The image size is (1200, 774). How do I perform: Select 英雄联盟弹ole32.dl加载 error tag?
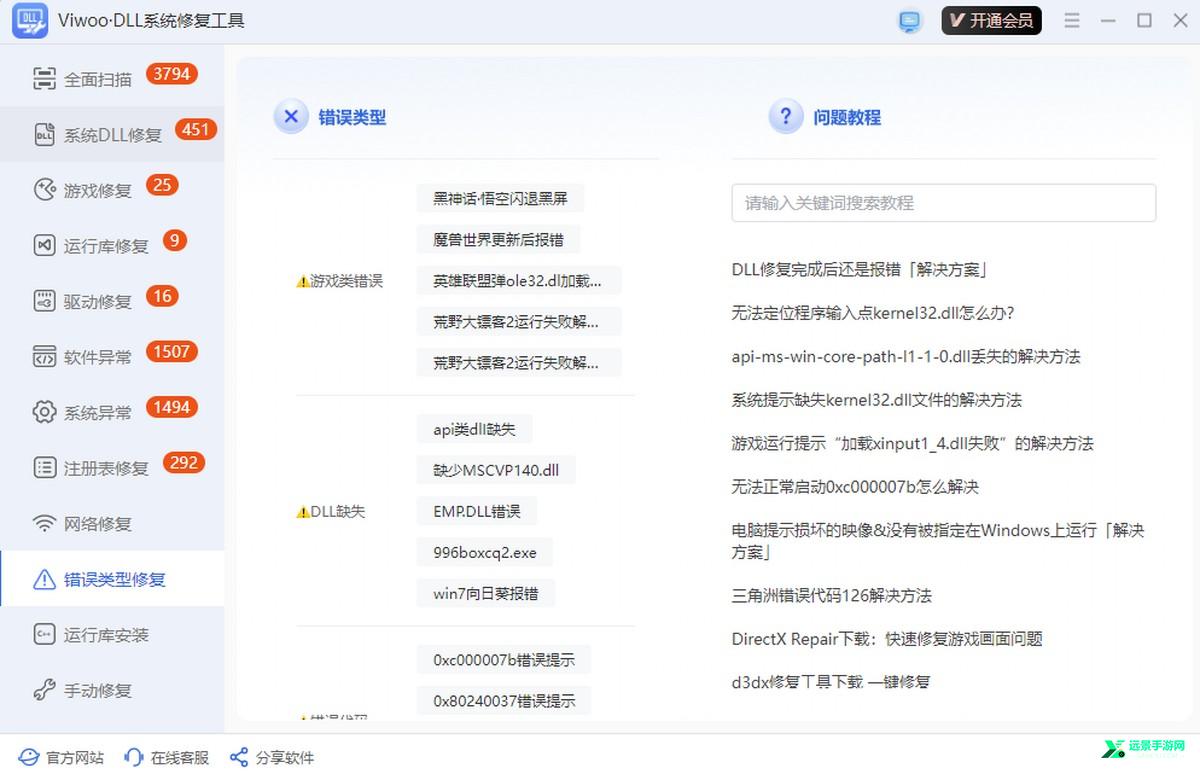point(519,280)
